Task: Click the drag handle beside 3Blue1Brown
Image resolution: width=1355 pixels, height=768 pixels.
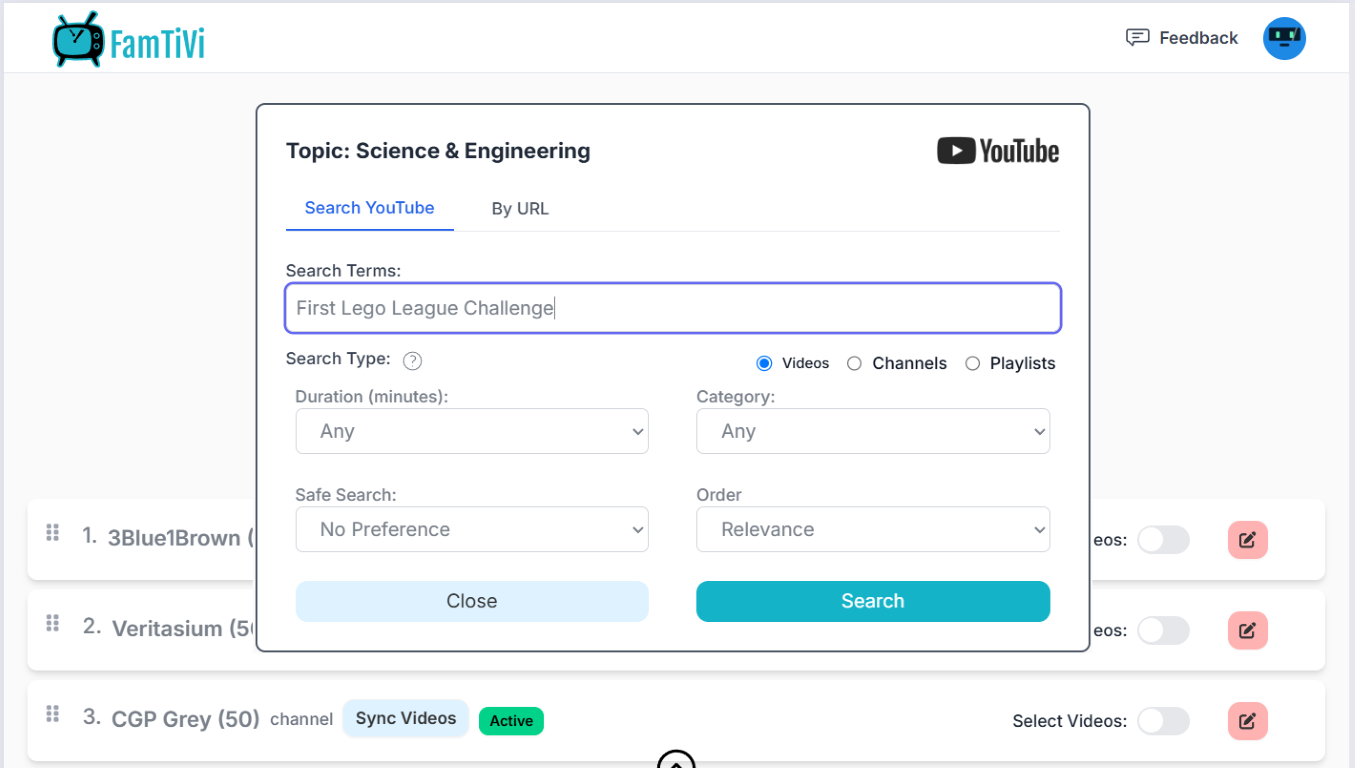Action: pos(53,533)
